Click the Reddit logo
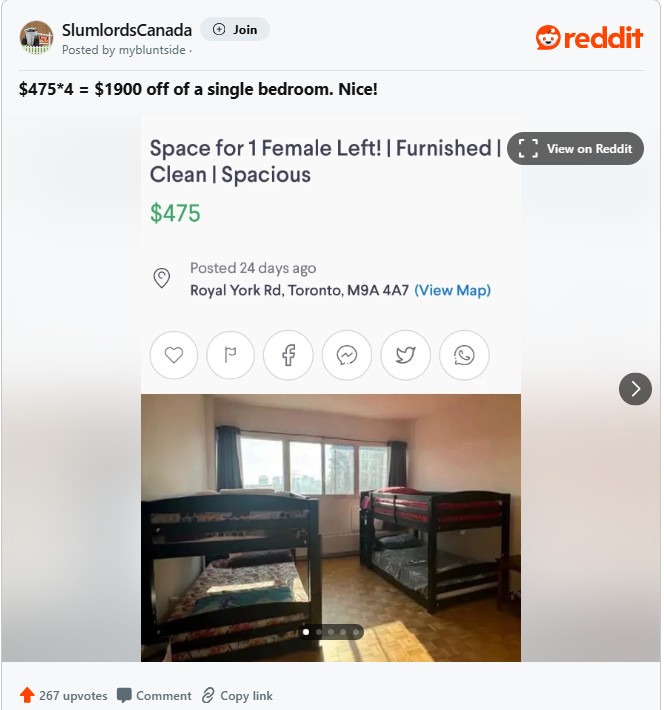This screenshot has height=710, width=664. pyautogui.click(x=589, y=38)
